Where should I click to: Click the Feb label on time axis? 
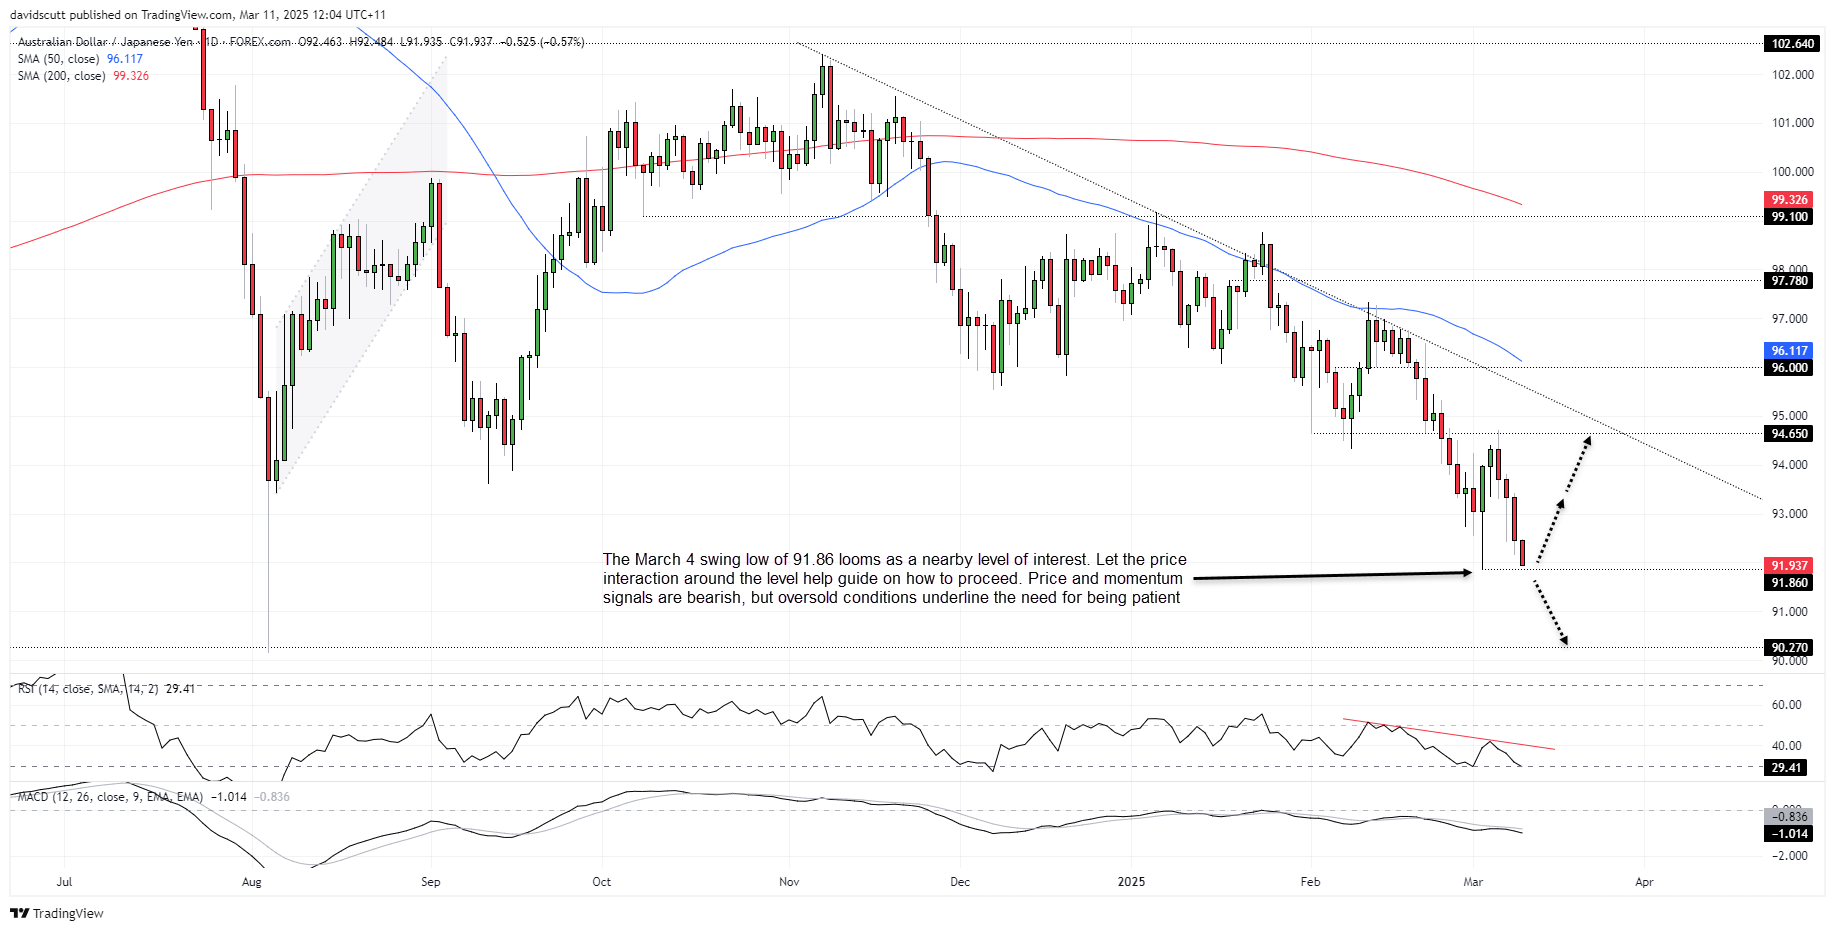coord(1310,882)
